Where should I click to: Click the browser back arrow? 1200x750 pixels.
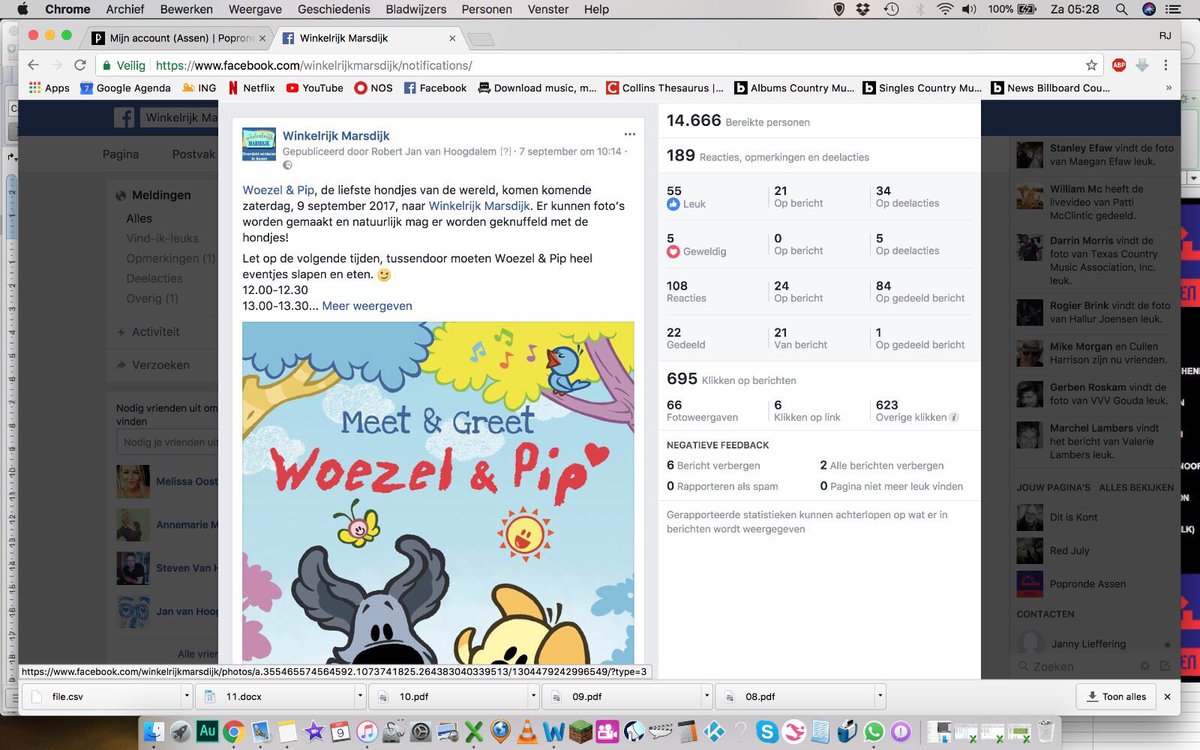(x=32, y=65)
